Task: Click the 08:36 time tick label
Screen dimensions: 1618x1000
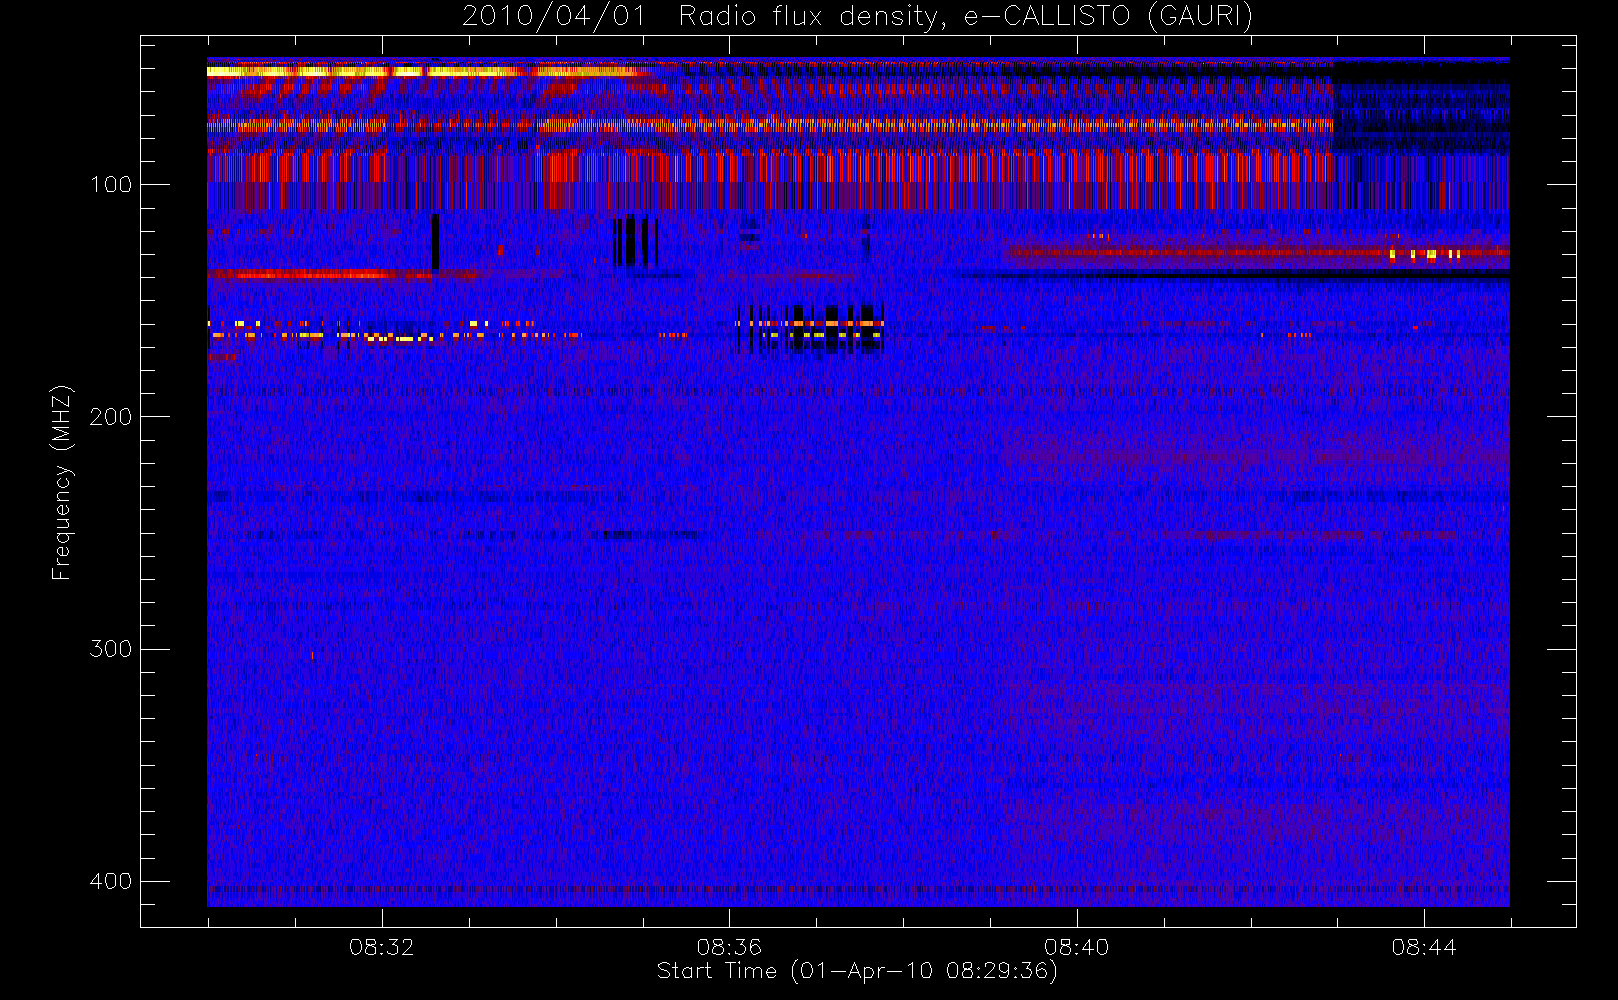Action: (x=729, y=947)
